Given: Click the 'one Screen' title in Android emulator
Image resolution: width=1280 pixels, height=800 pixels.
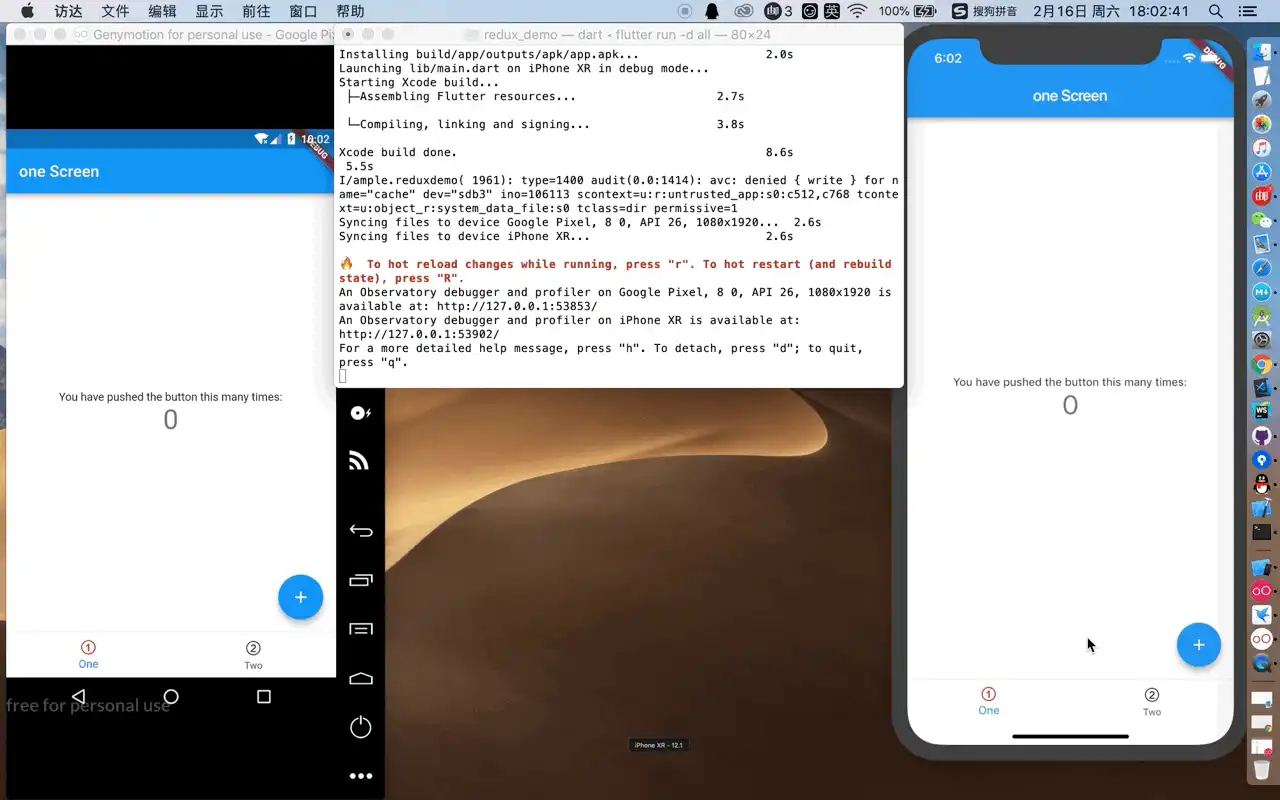Looking at the screenshot, I should (x=59, y=171).
